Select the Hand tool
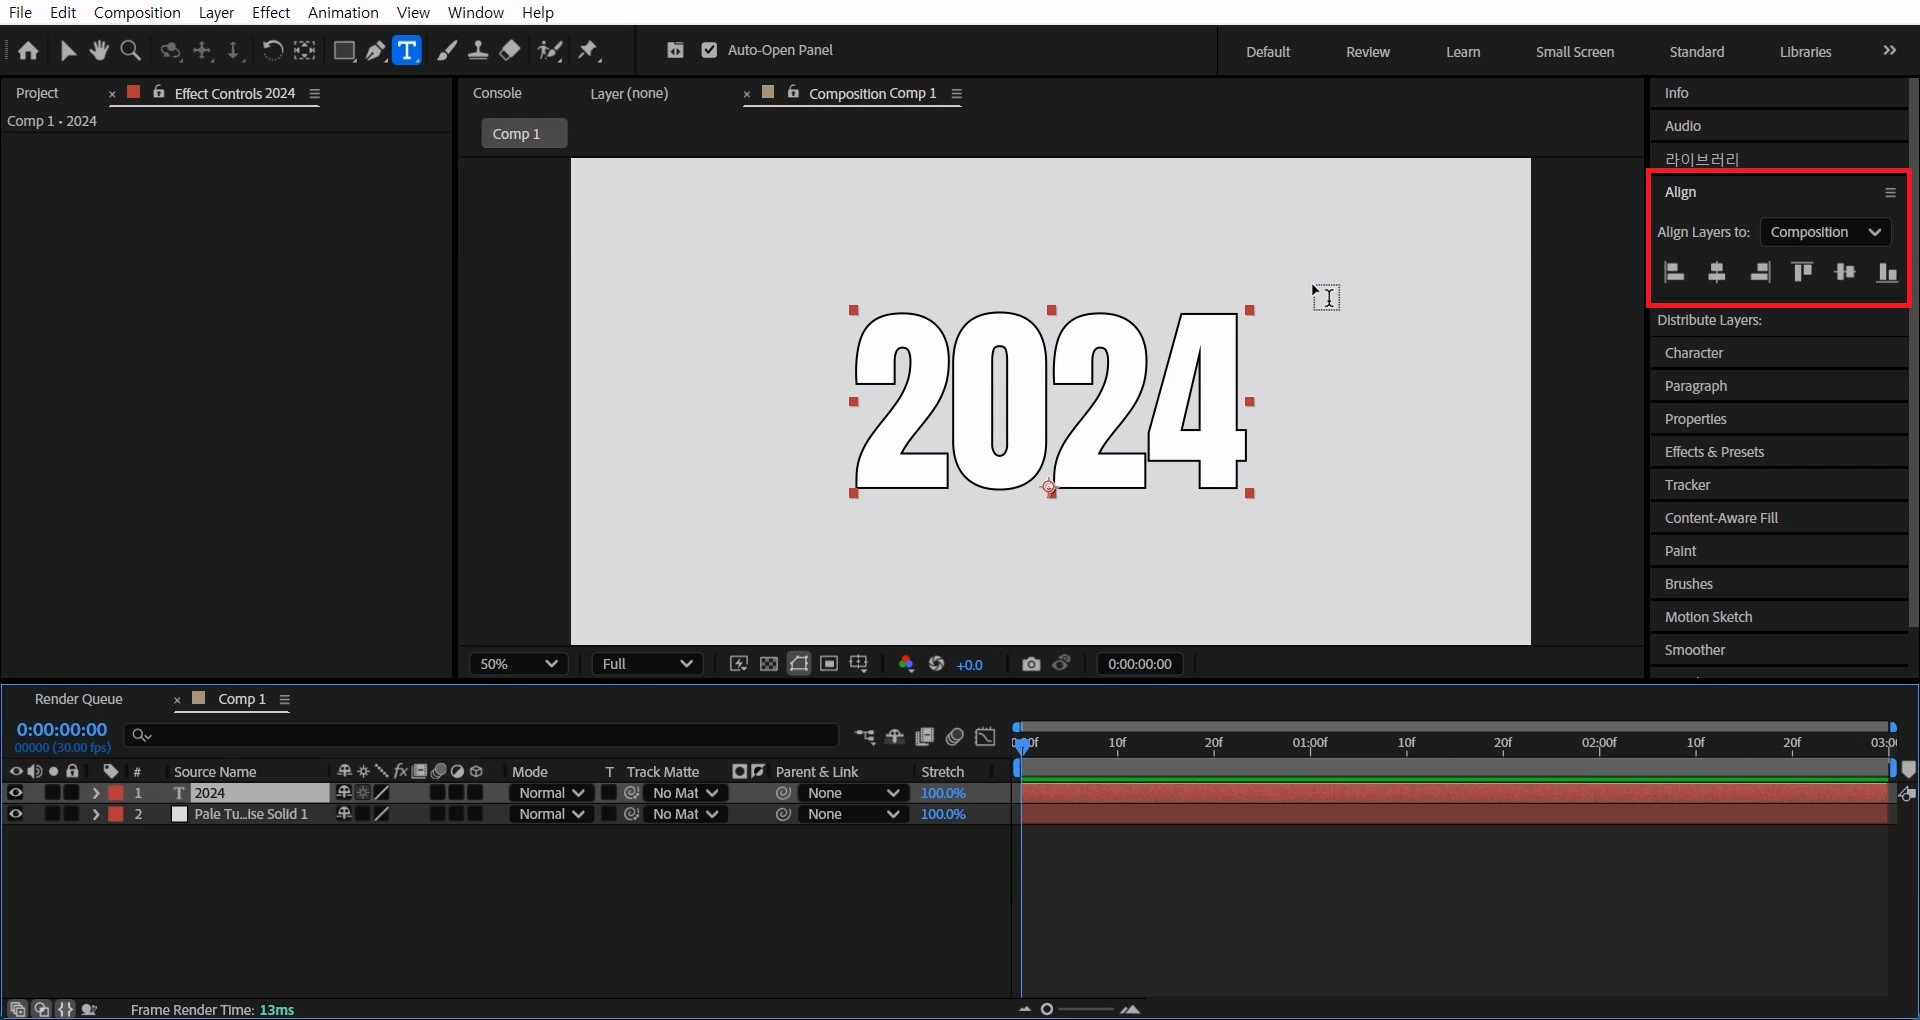1920x1020 pixels. coord(99,51)
